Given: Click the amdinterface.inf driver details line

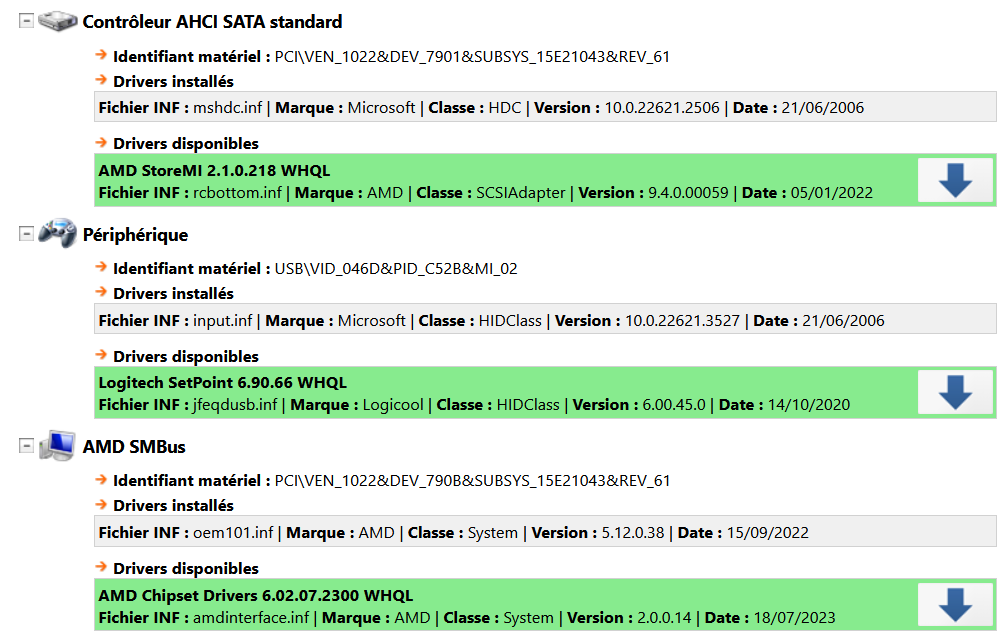Looking at the screenshot, I should [467, 617].
